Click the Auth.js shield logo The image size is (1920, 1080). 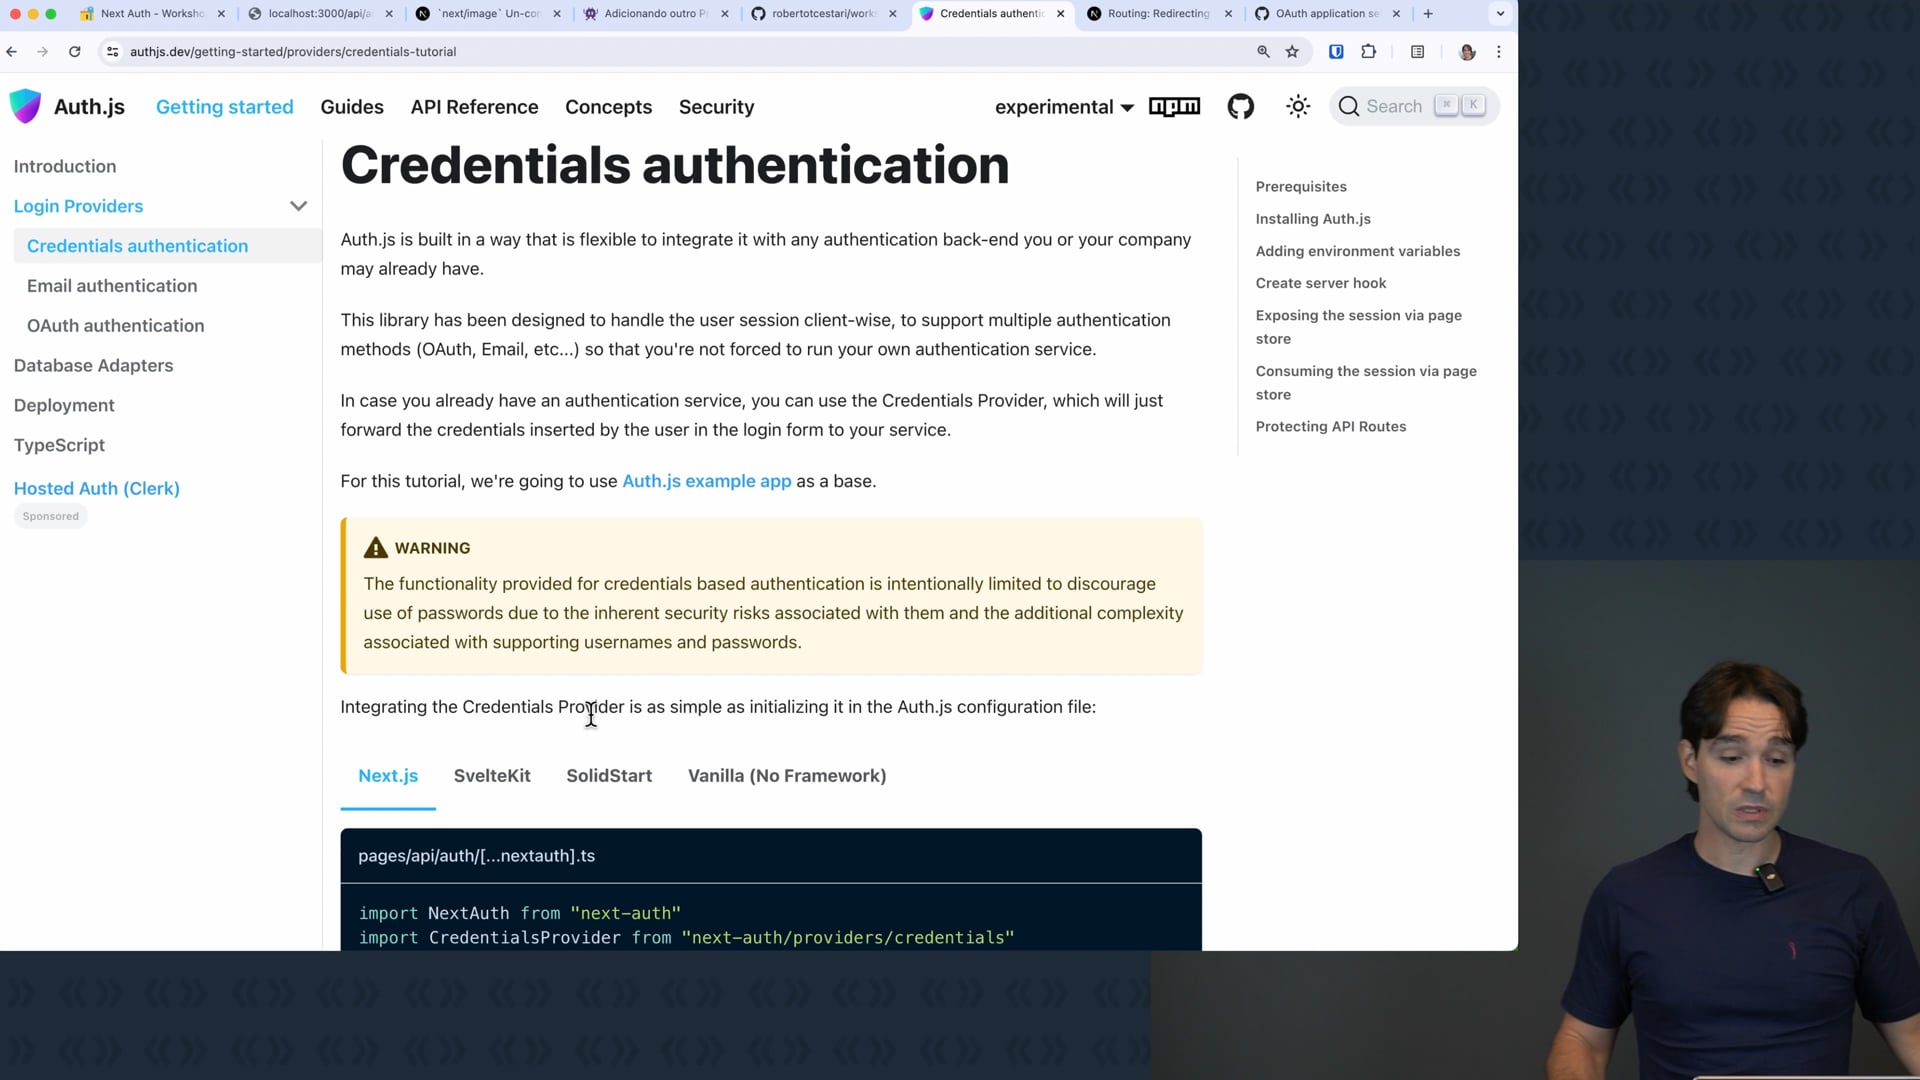(26, 106)
